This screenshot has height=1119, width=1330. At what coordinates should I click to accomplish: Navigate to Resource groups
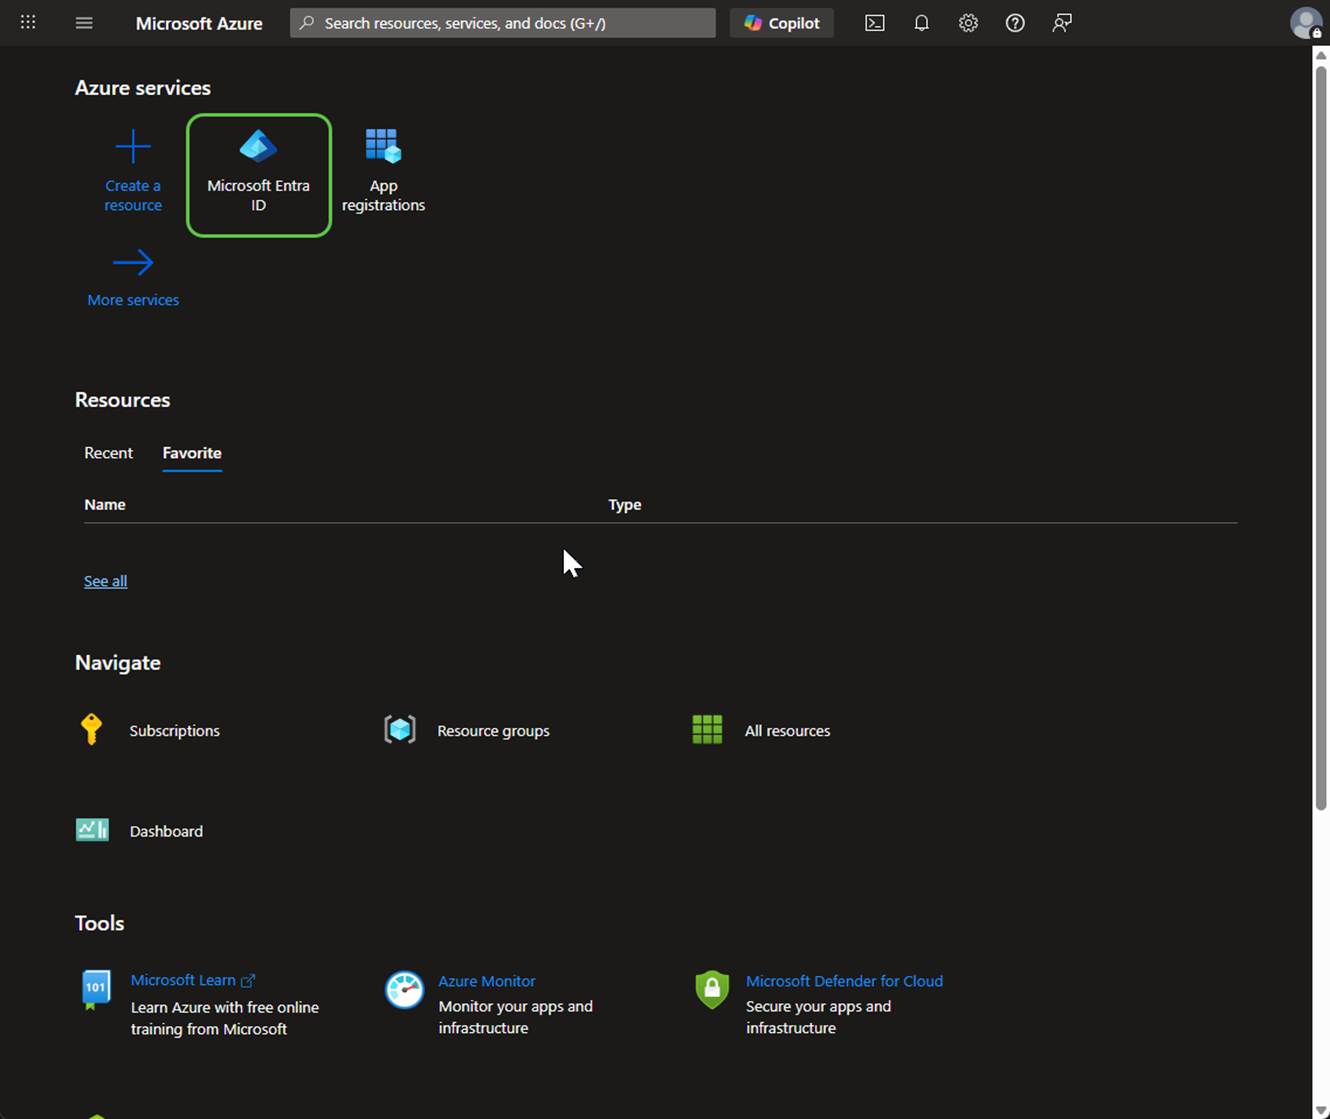click(x=493, y=731)
